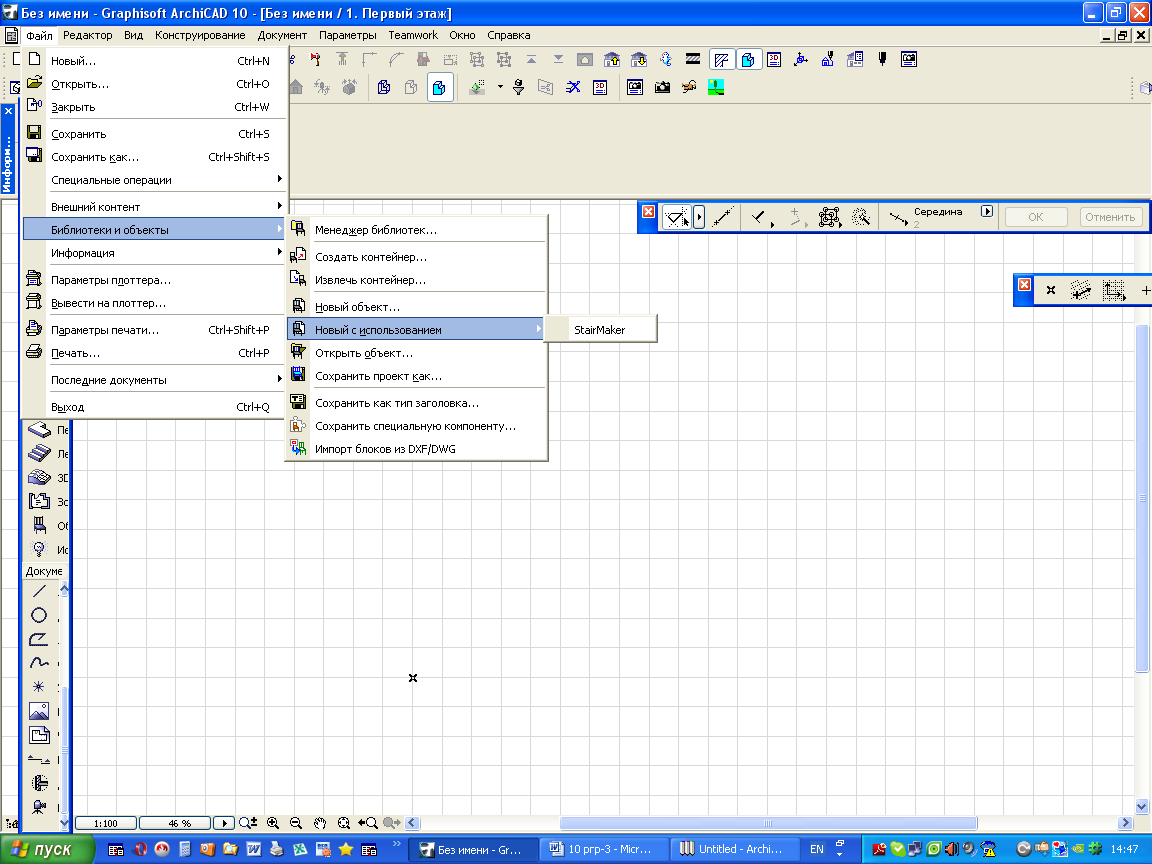Click the sun study landscape icon
The height and width of the screenshot is (864, 1152).
click(716, 87)
